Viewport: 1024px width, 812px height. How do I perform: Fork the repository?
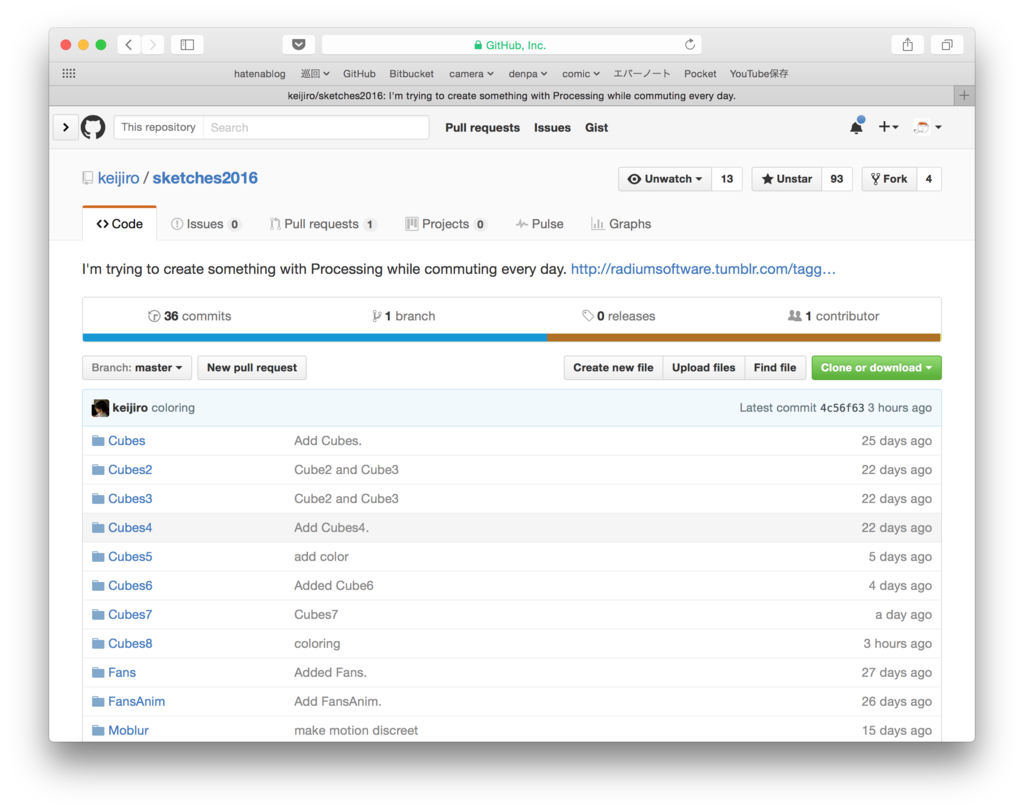click(x=889, y=179)
